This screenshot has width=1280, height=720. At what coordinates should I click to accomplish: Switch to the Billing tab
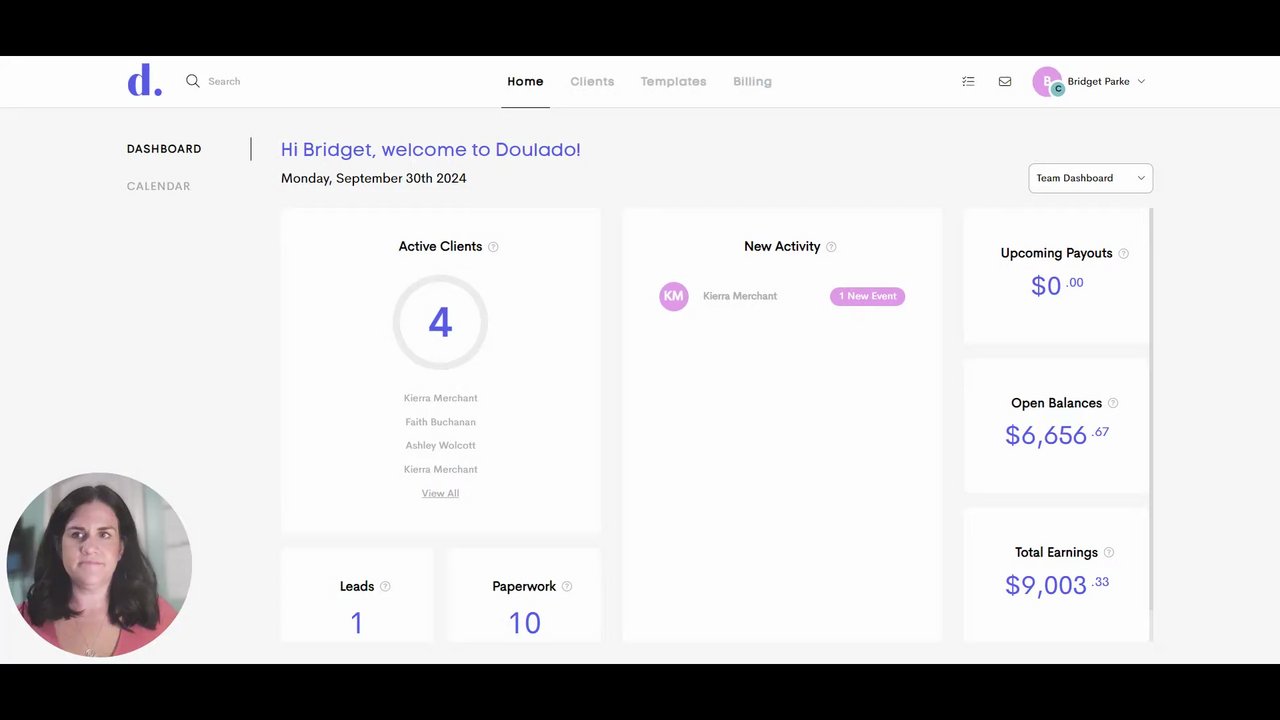click(x=752, y=82)
